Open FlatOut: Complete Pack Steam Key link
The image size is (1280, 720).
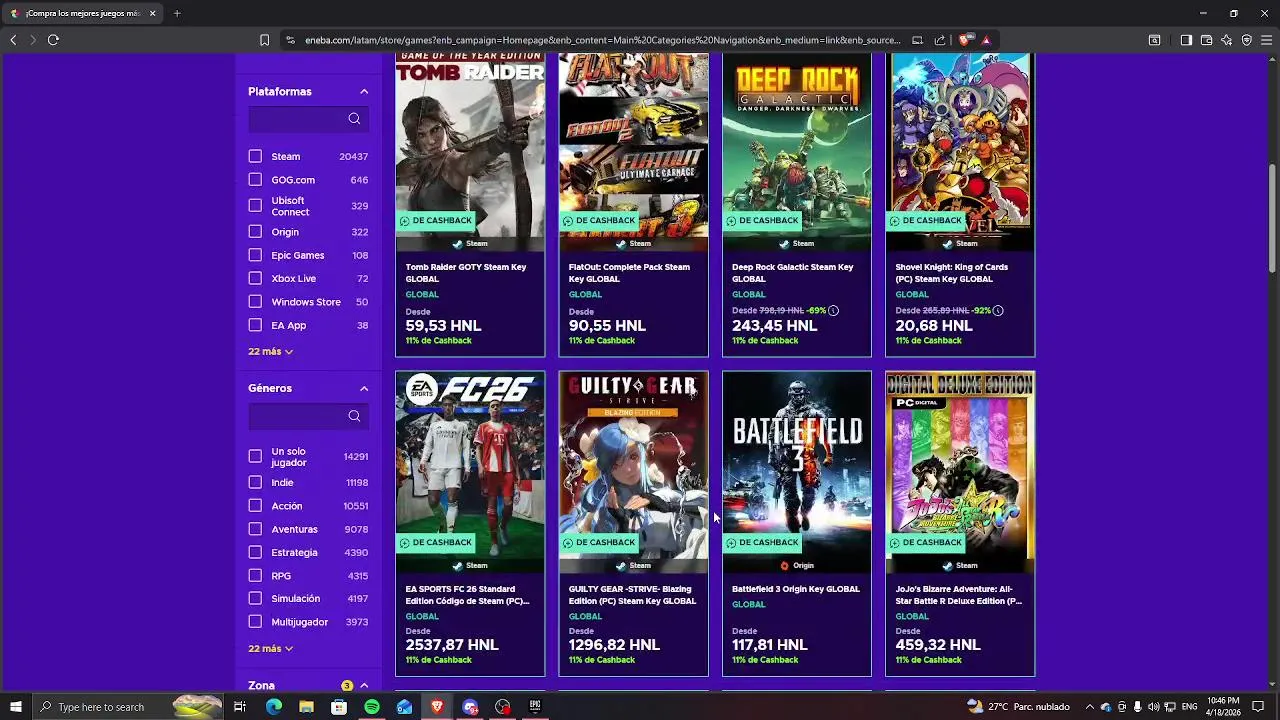coord(629,273)
